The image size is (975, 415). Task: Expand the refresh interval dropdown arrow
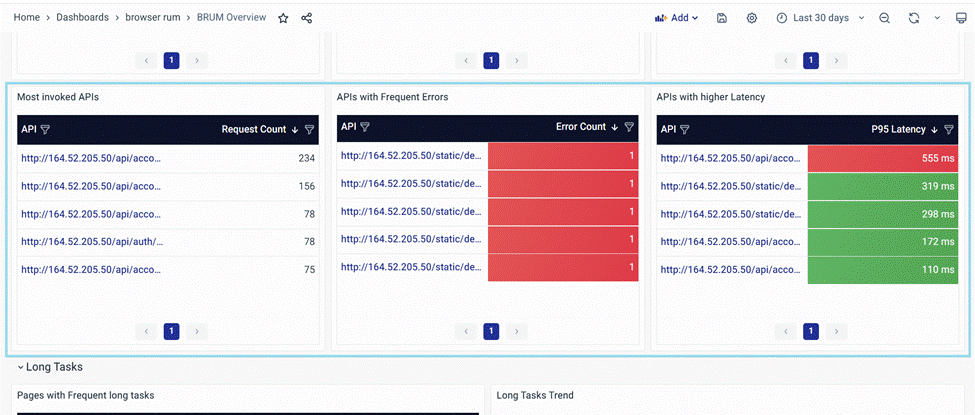[x=937, y=18]
